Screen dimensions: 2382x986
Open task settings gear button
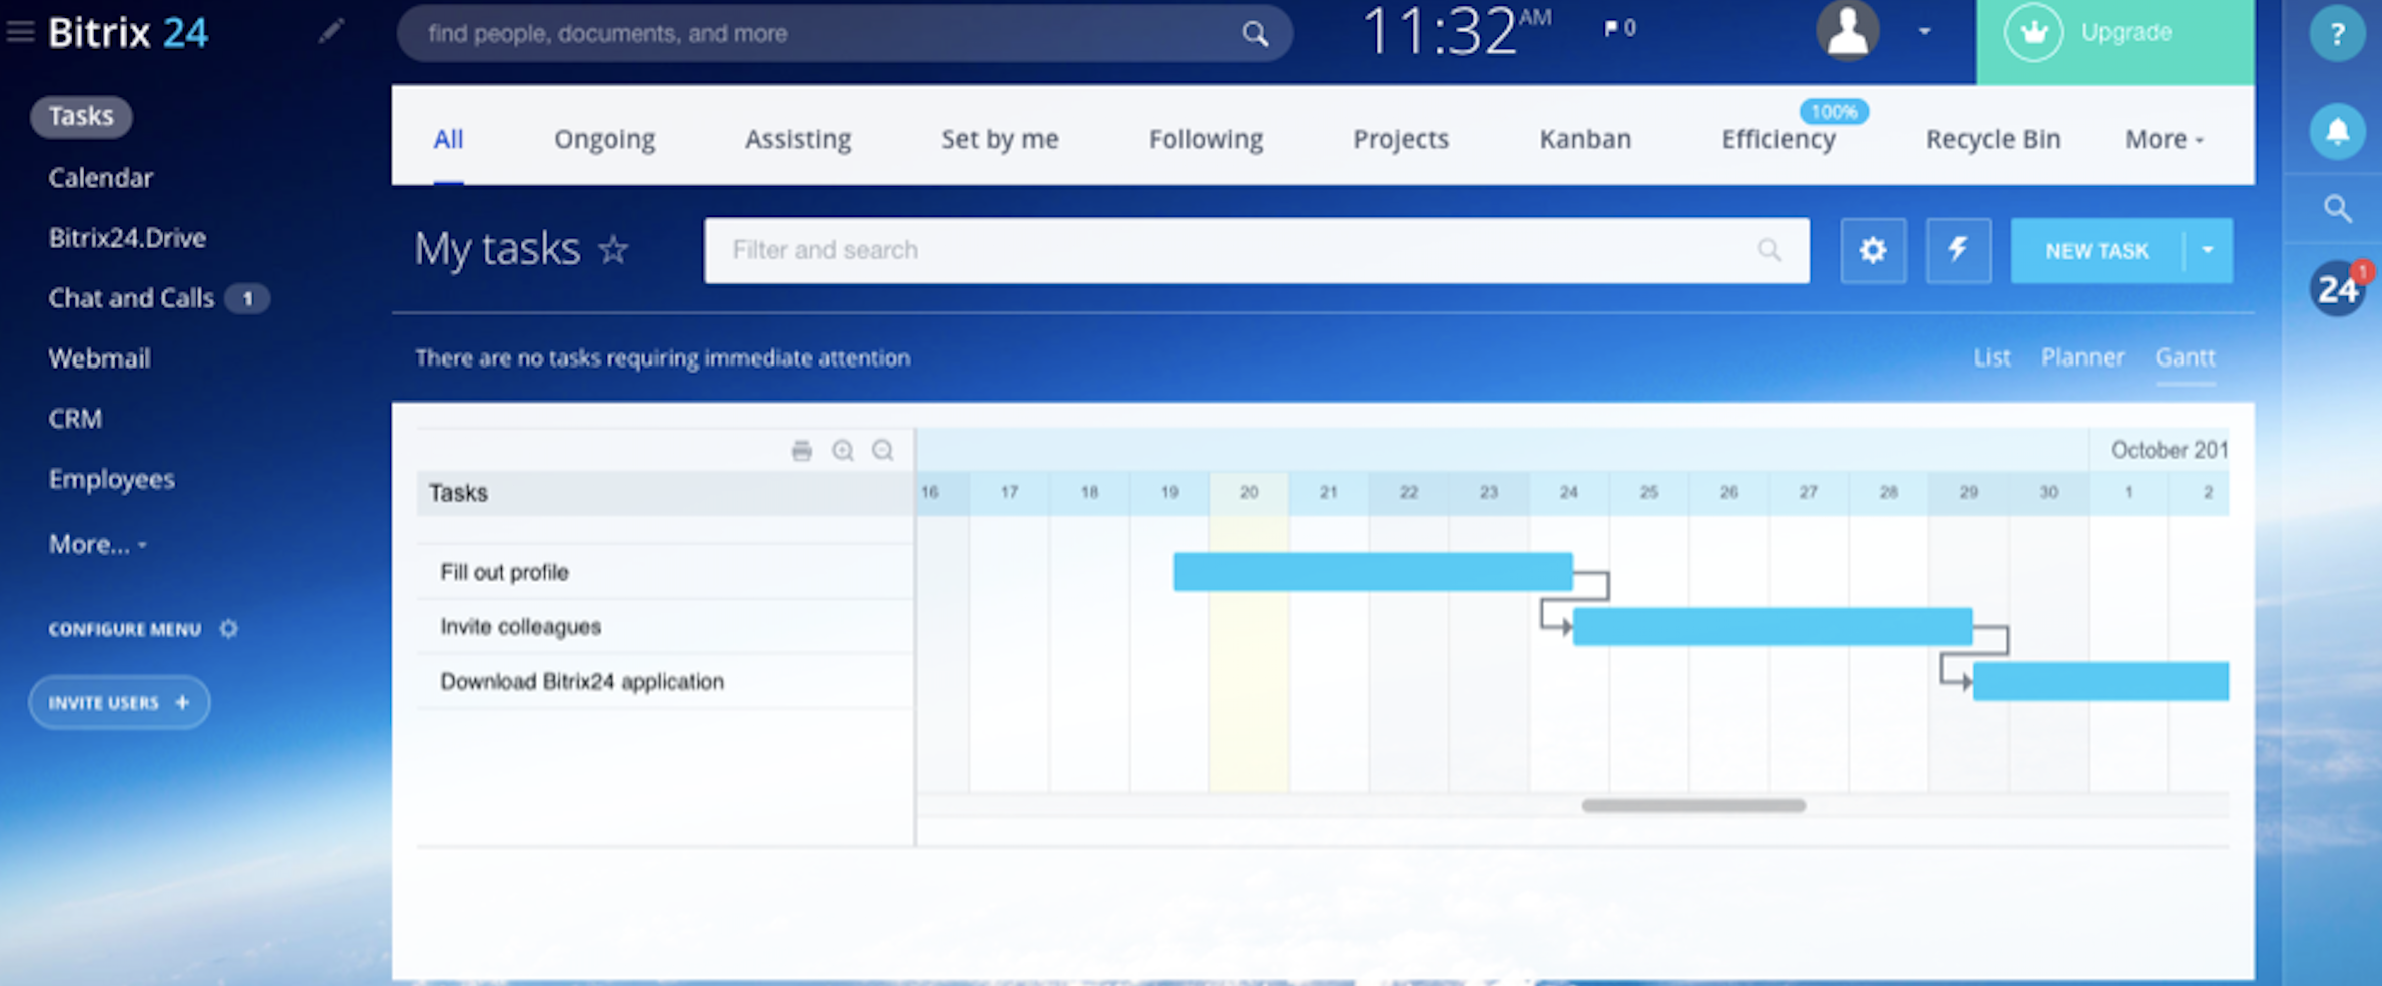click(1872, 250)
